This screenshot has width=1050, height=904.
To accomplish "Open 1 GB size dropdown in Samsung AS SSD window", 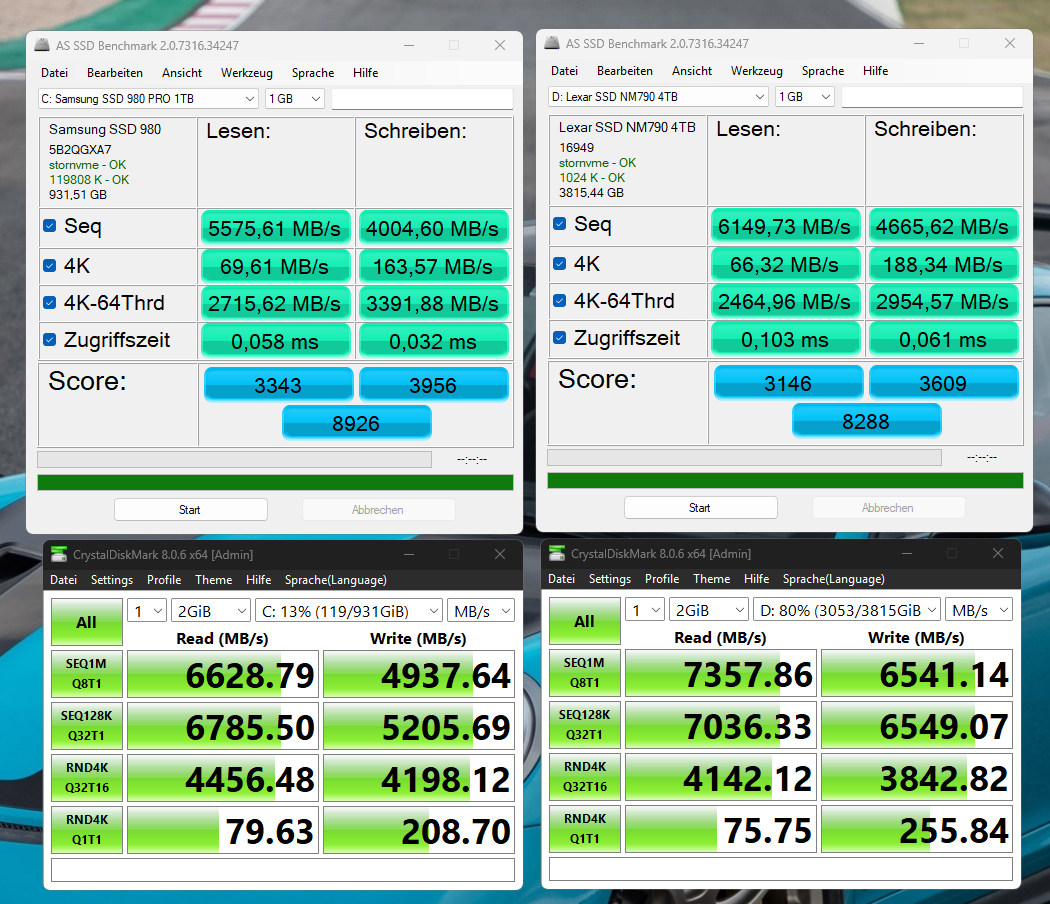I will click(x=295, y=98).
